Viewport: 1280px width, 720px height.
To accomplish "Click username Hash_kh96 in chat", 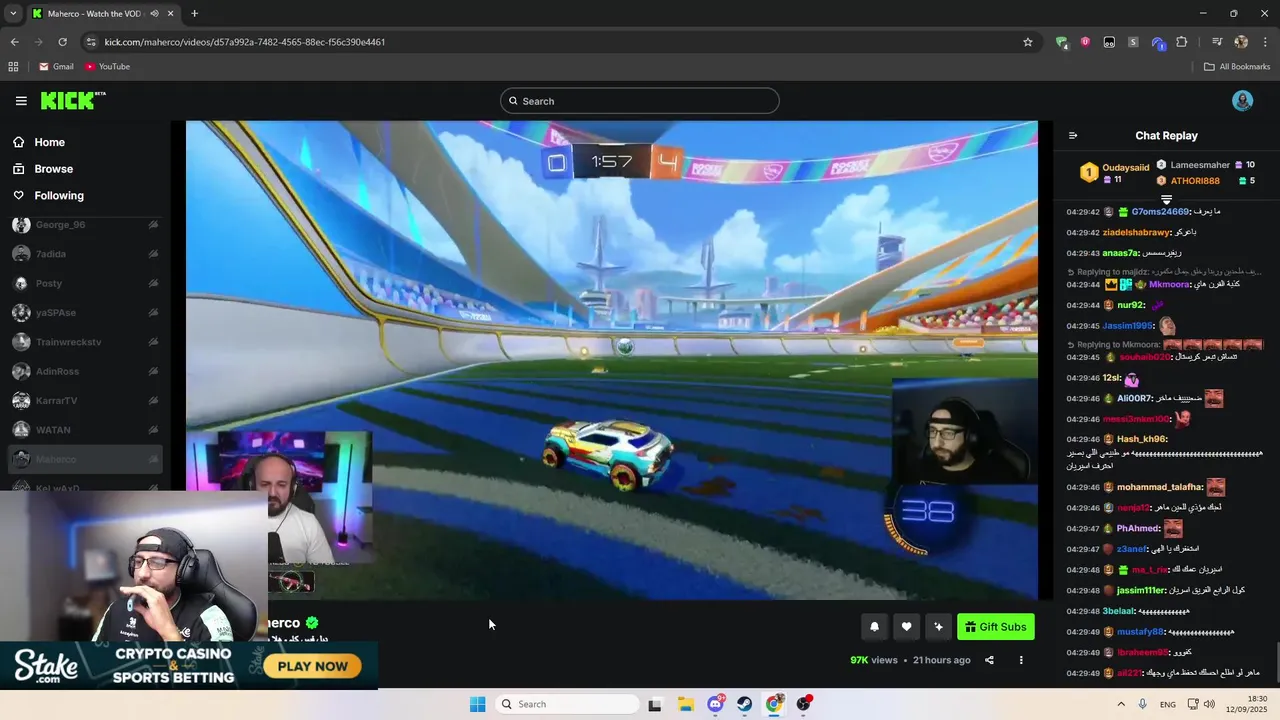I will click(1142, 439).
